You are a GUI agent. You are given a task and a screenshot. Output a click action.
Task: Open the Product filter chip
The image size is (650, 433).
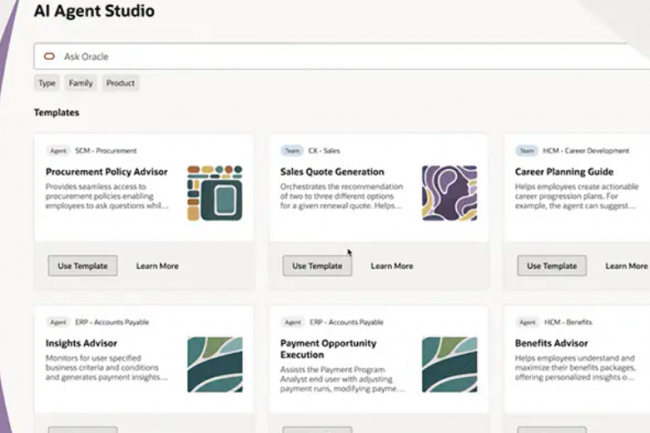click(x=120, y=83)
